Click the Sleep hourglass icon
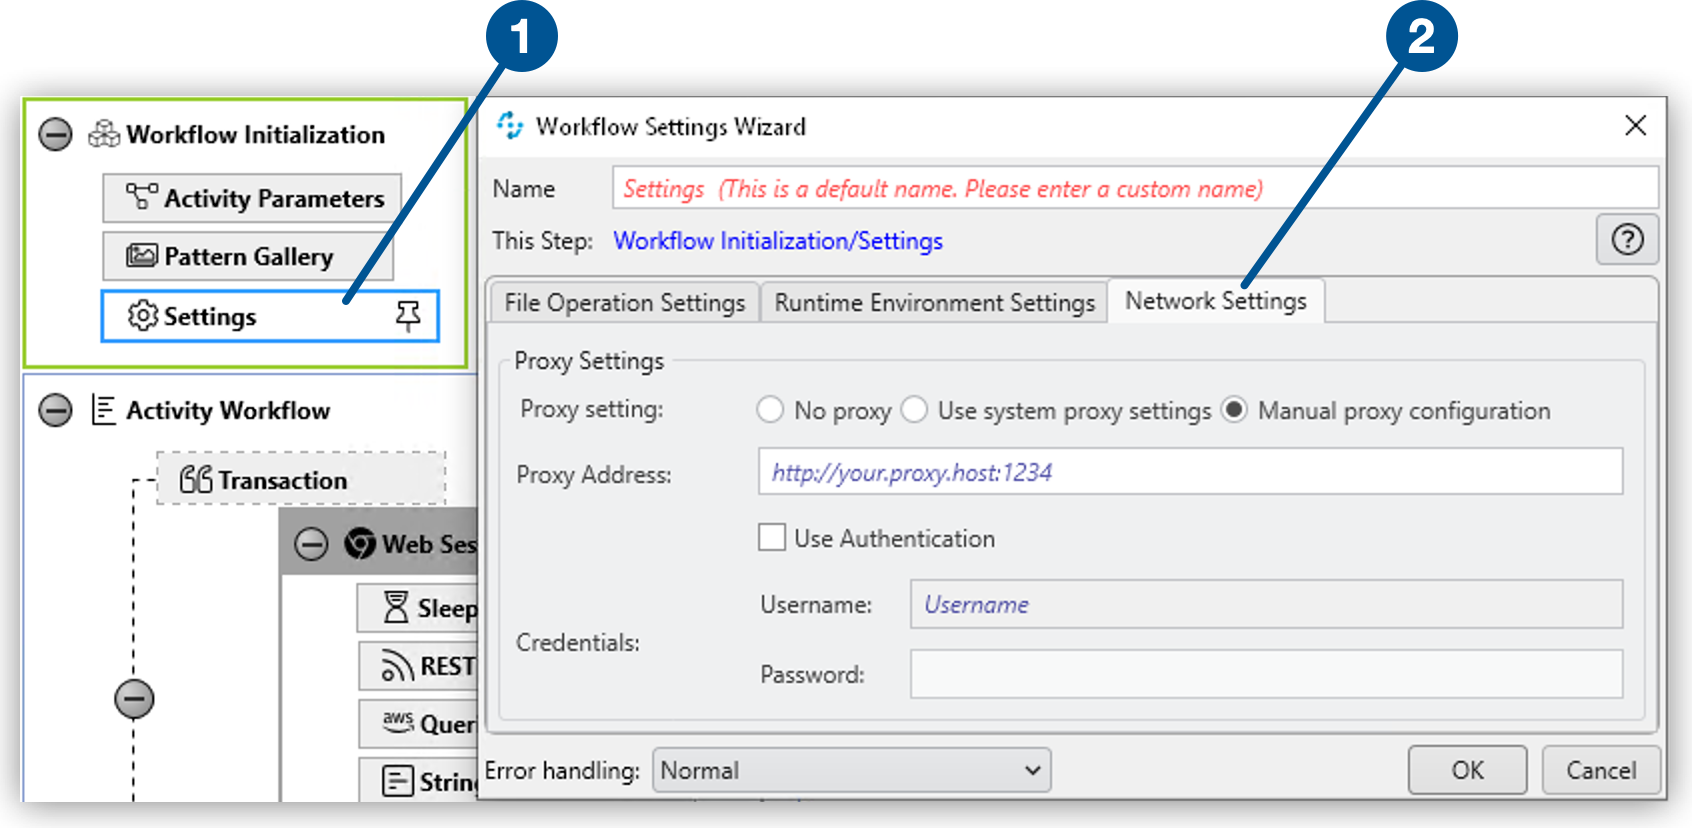Image resolution: width=1692 pixels, height=828 pixels. pos(396,607)
